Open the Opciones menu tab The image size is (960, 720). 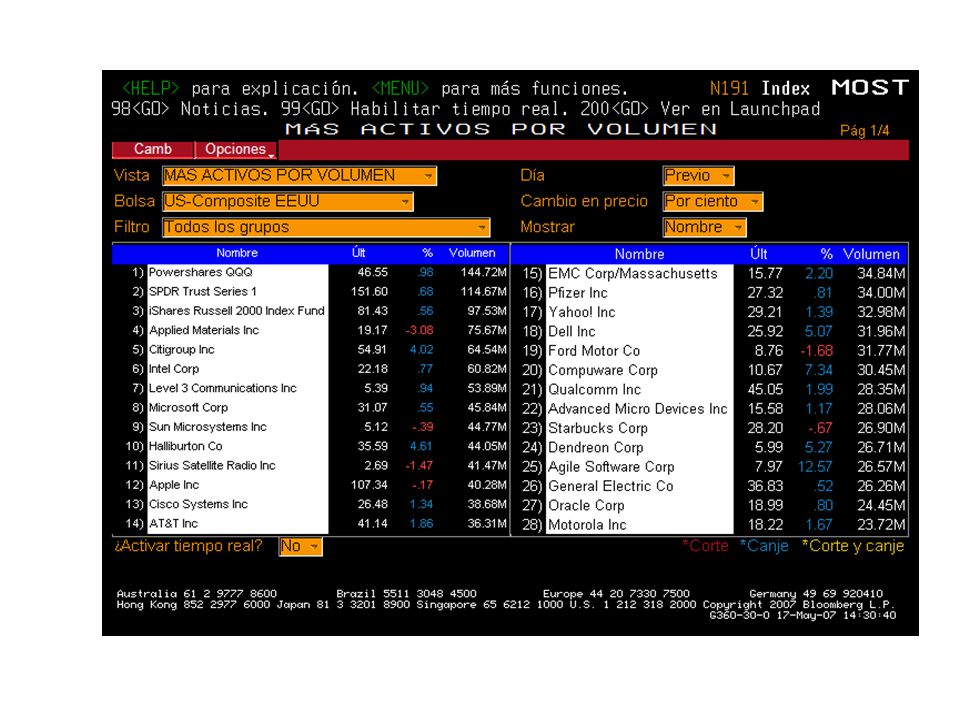pyautogui.click(x=236, y=149)
